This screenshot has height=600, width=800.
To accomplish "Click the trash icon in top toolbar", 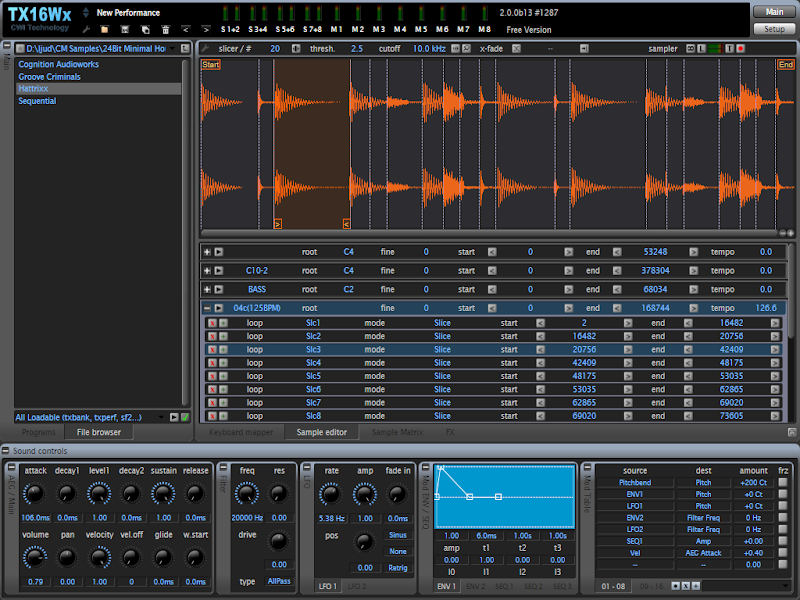I will [165, 30].
